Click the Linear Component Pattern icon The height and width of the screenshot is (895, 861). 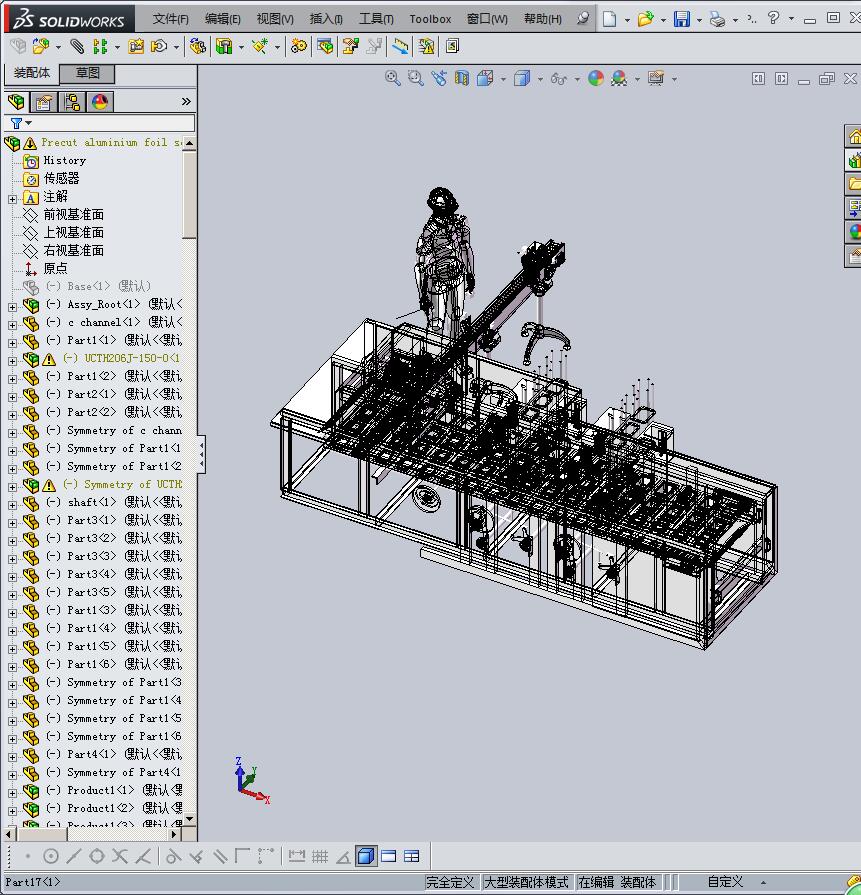[x=100, y=46]
